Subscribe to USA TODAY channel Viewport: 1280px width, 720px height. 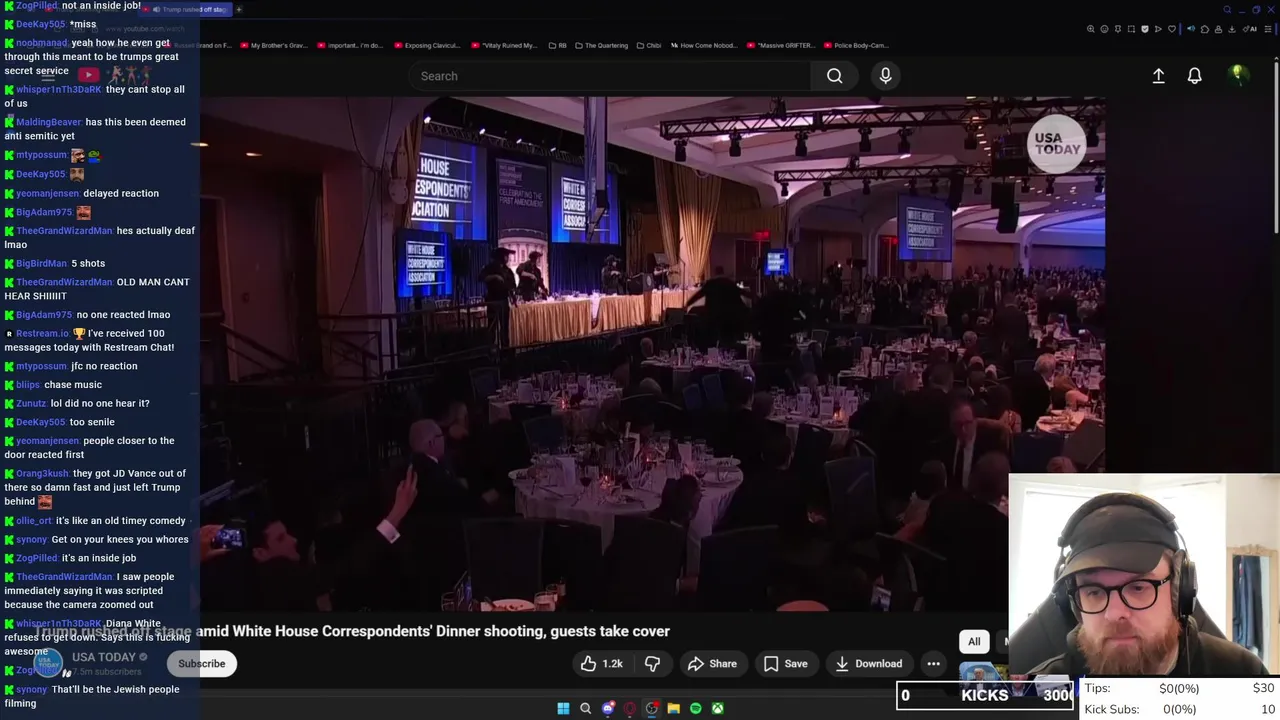coord(202,663)
